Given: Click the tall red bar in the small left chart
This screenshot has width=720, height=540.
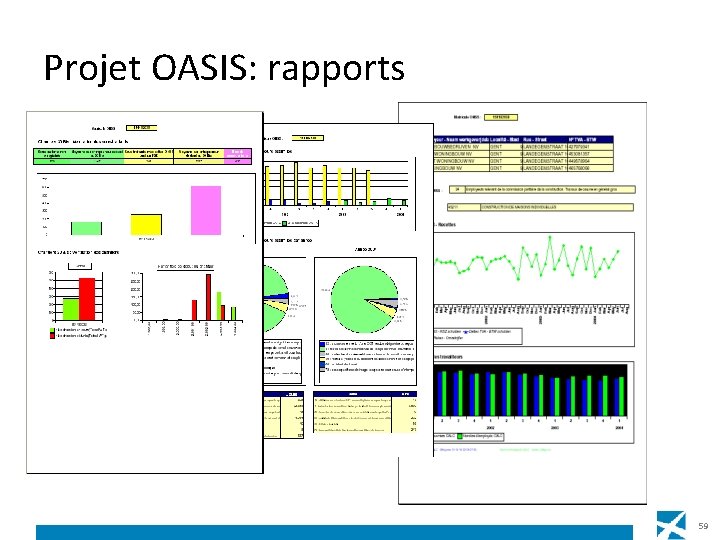Looking at the screenshot, I should coord(87,299).
